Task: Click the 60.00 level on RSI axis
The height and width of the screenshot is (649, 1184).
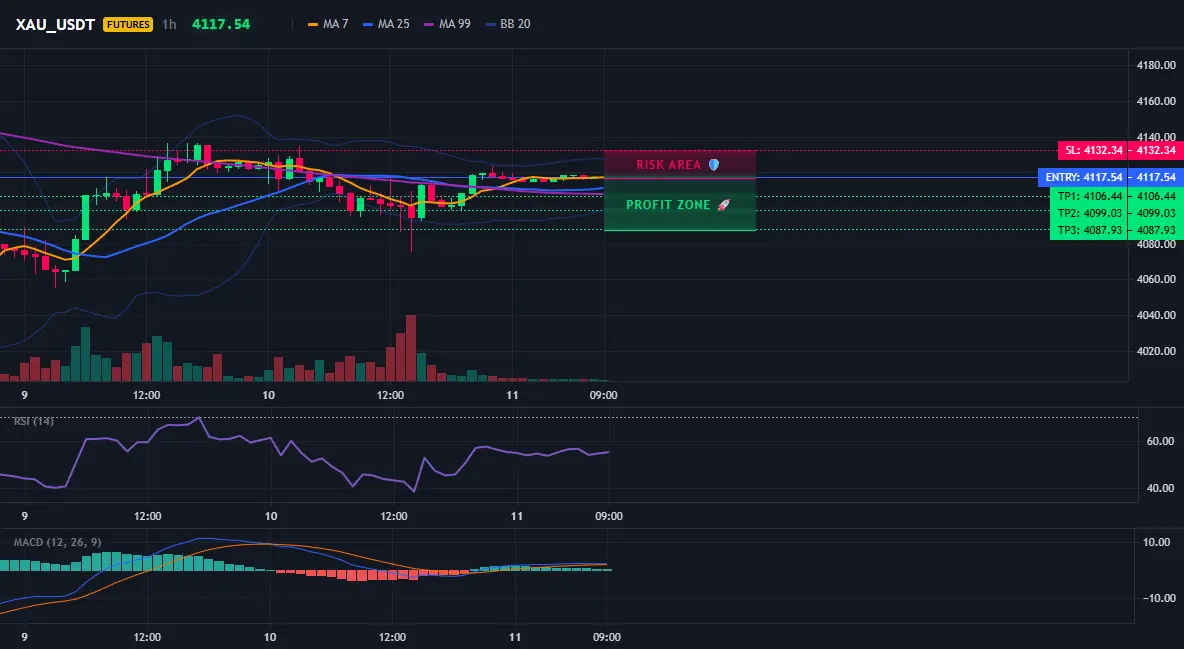Action: click(x=1160, y=441)
